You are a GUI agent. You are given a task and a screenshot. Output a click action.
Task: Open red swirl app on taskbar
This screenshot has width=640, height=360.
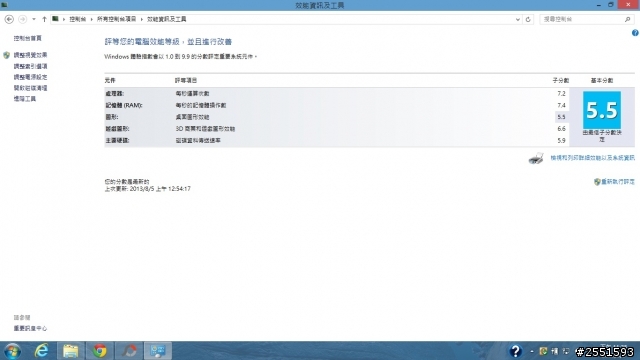click(129, 351)
